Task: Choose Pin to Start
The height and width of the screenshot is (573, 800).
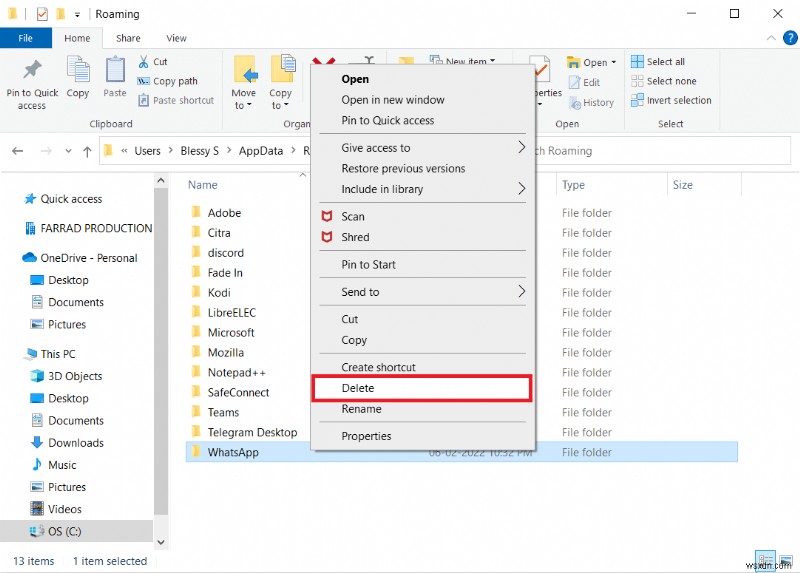Action: point(422,265)
